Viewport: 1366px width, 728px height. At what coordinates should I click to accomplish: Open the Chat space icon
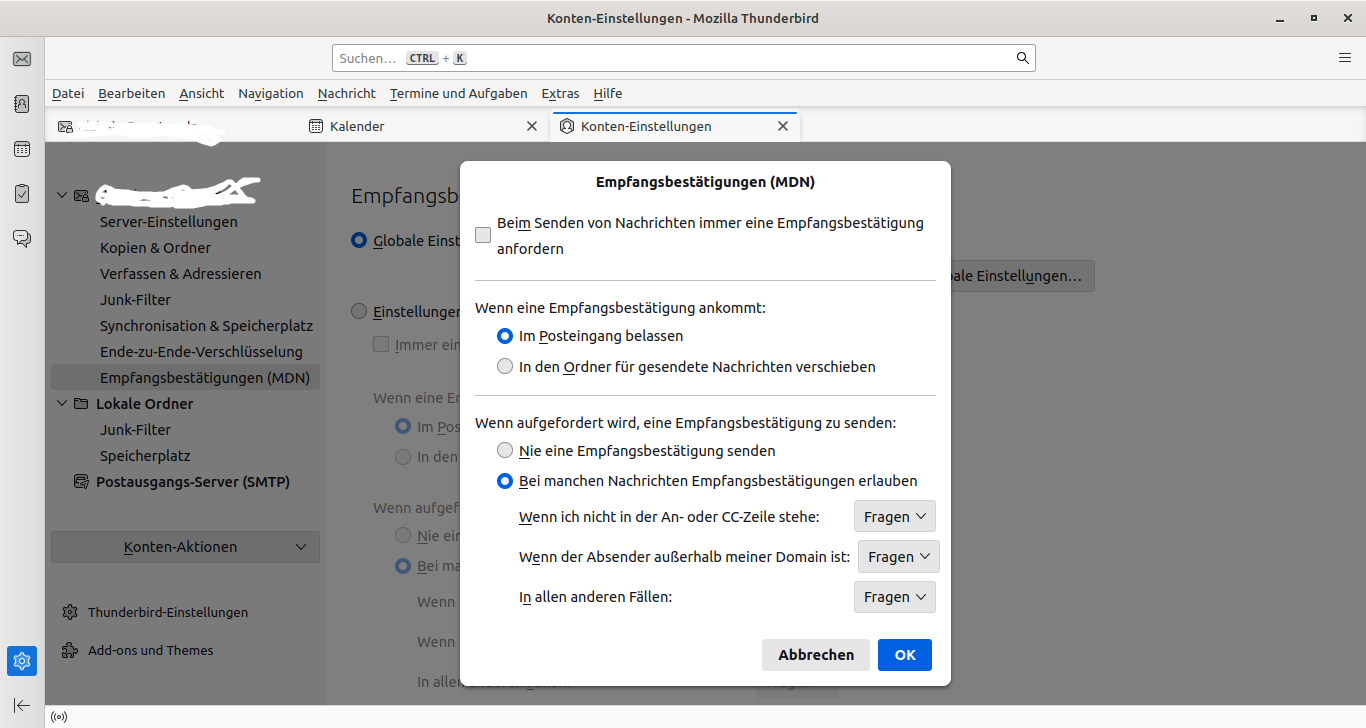coord(22,238)
